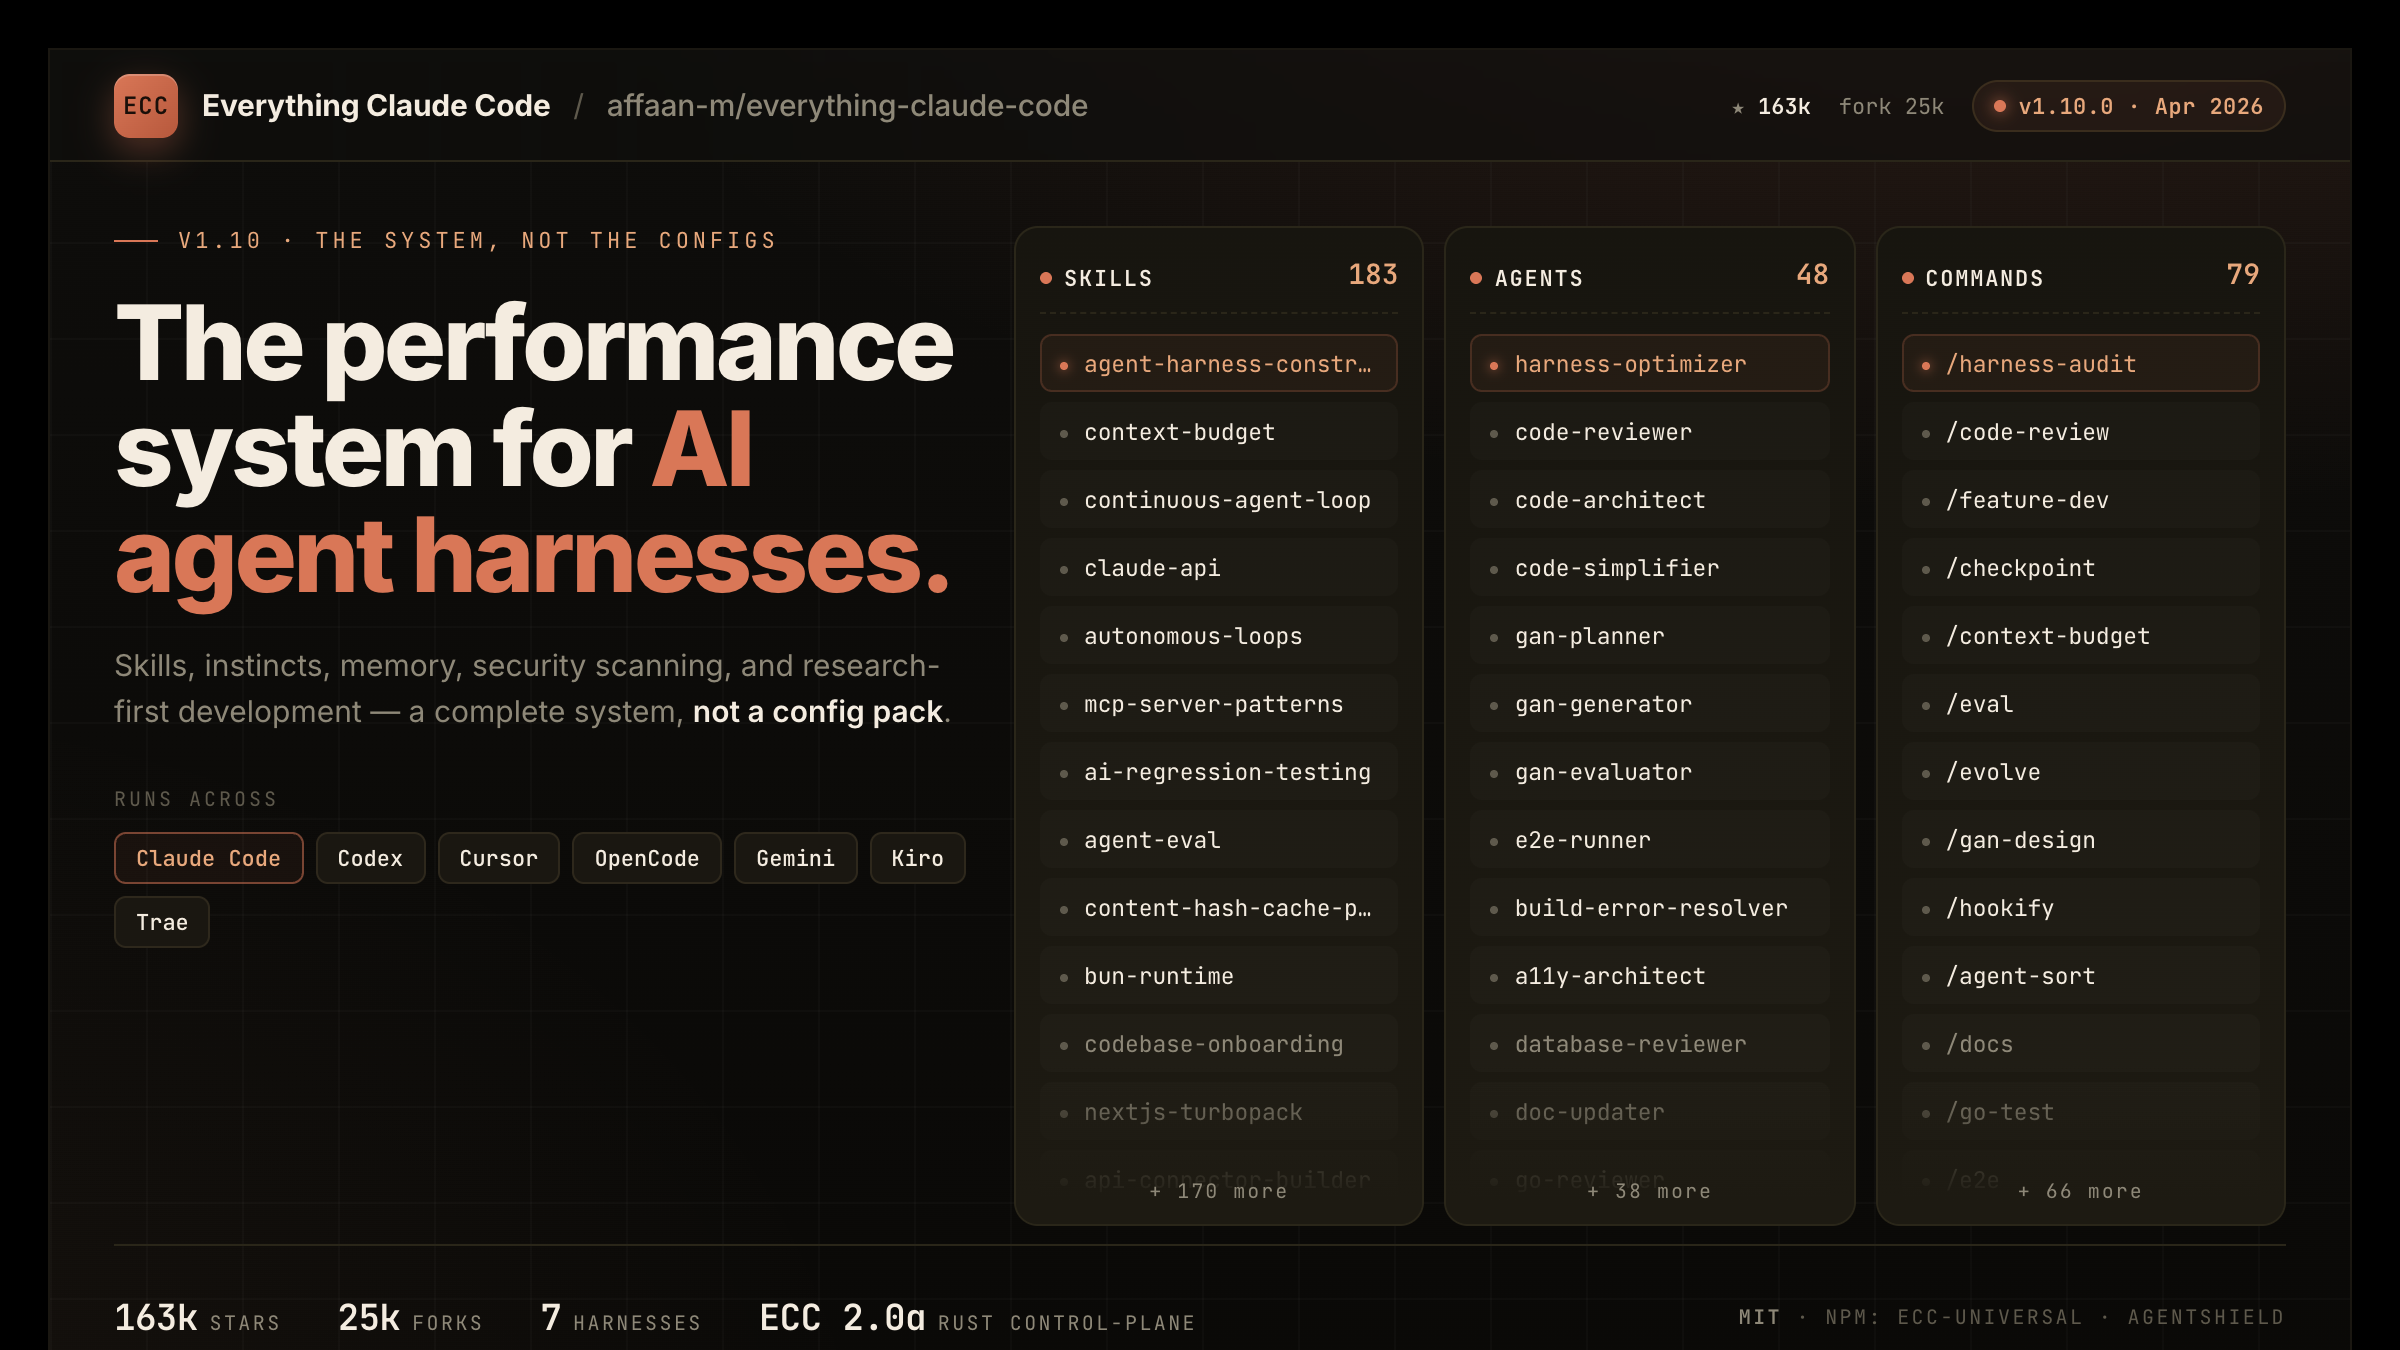Viewport: 2400px width, 1350px height.
Task: Click the dot icon on agent-harness-constr skill
Action: coord(1064,366)
